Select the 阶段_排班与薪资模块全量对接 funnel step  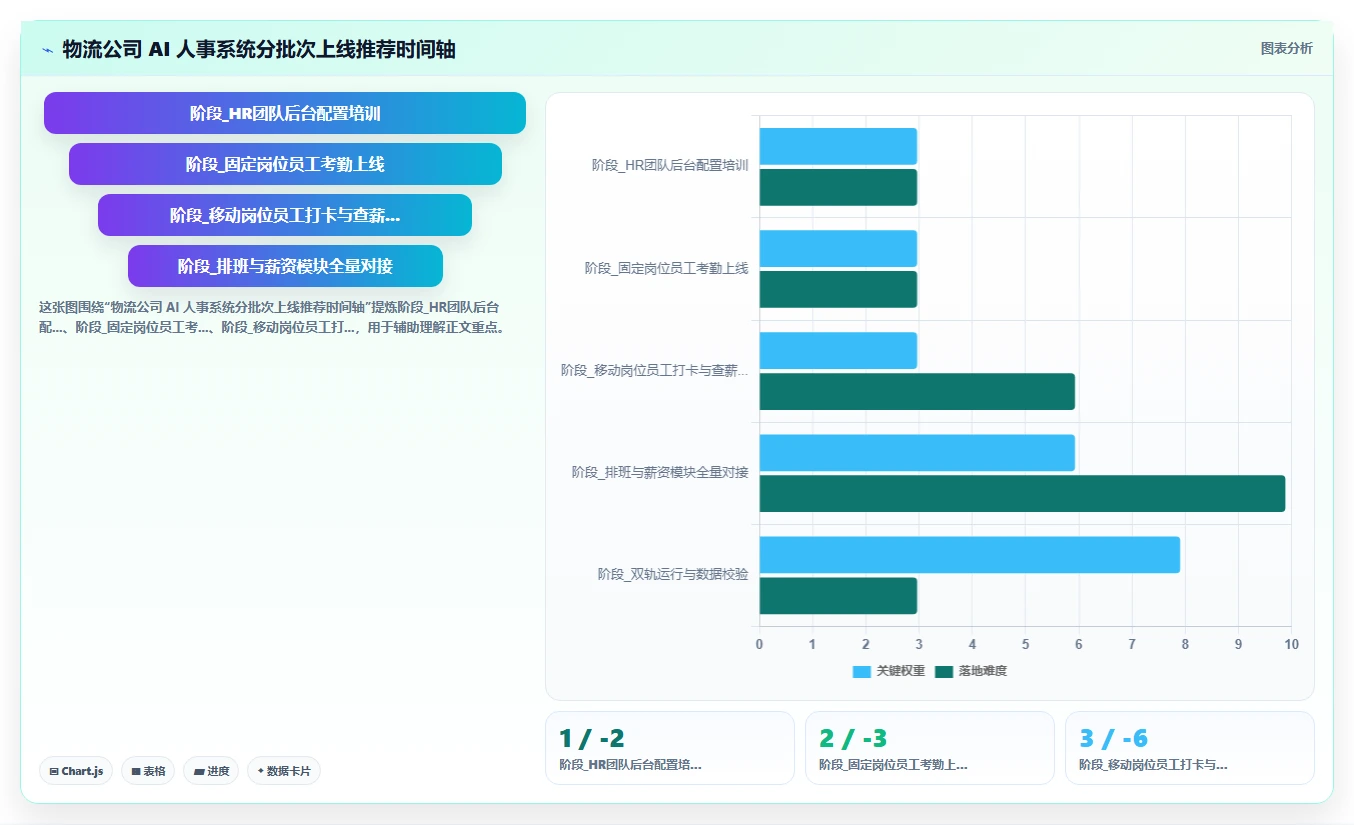coord(285,266)
